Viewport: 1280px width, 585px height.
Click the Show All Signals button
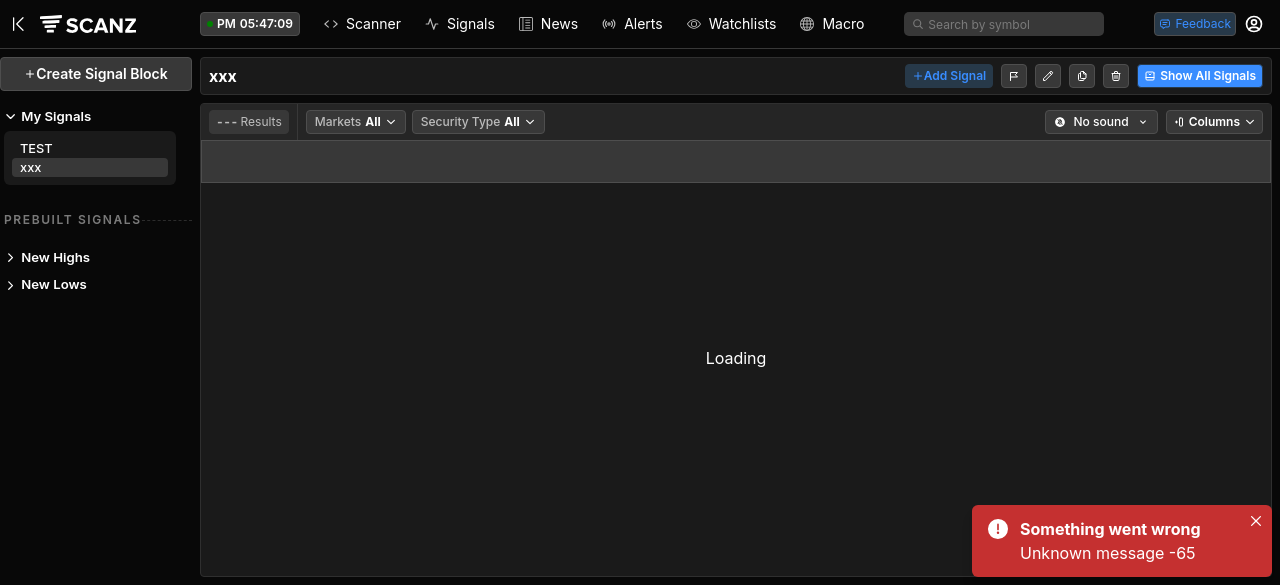(x=1199, y=76)
